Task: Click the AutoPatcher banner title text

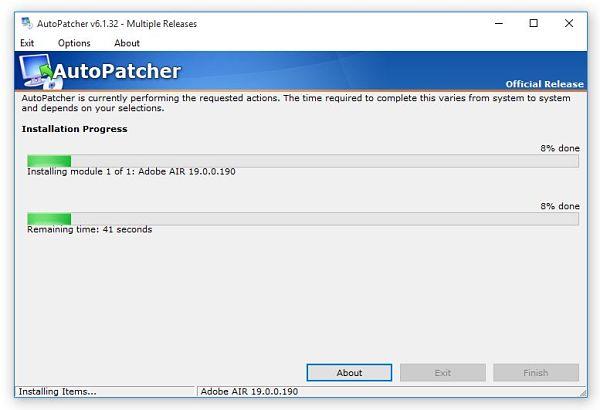Action: 117,71
